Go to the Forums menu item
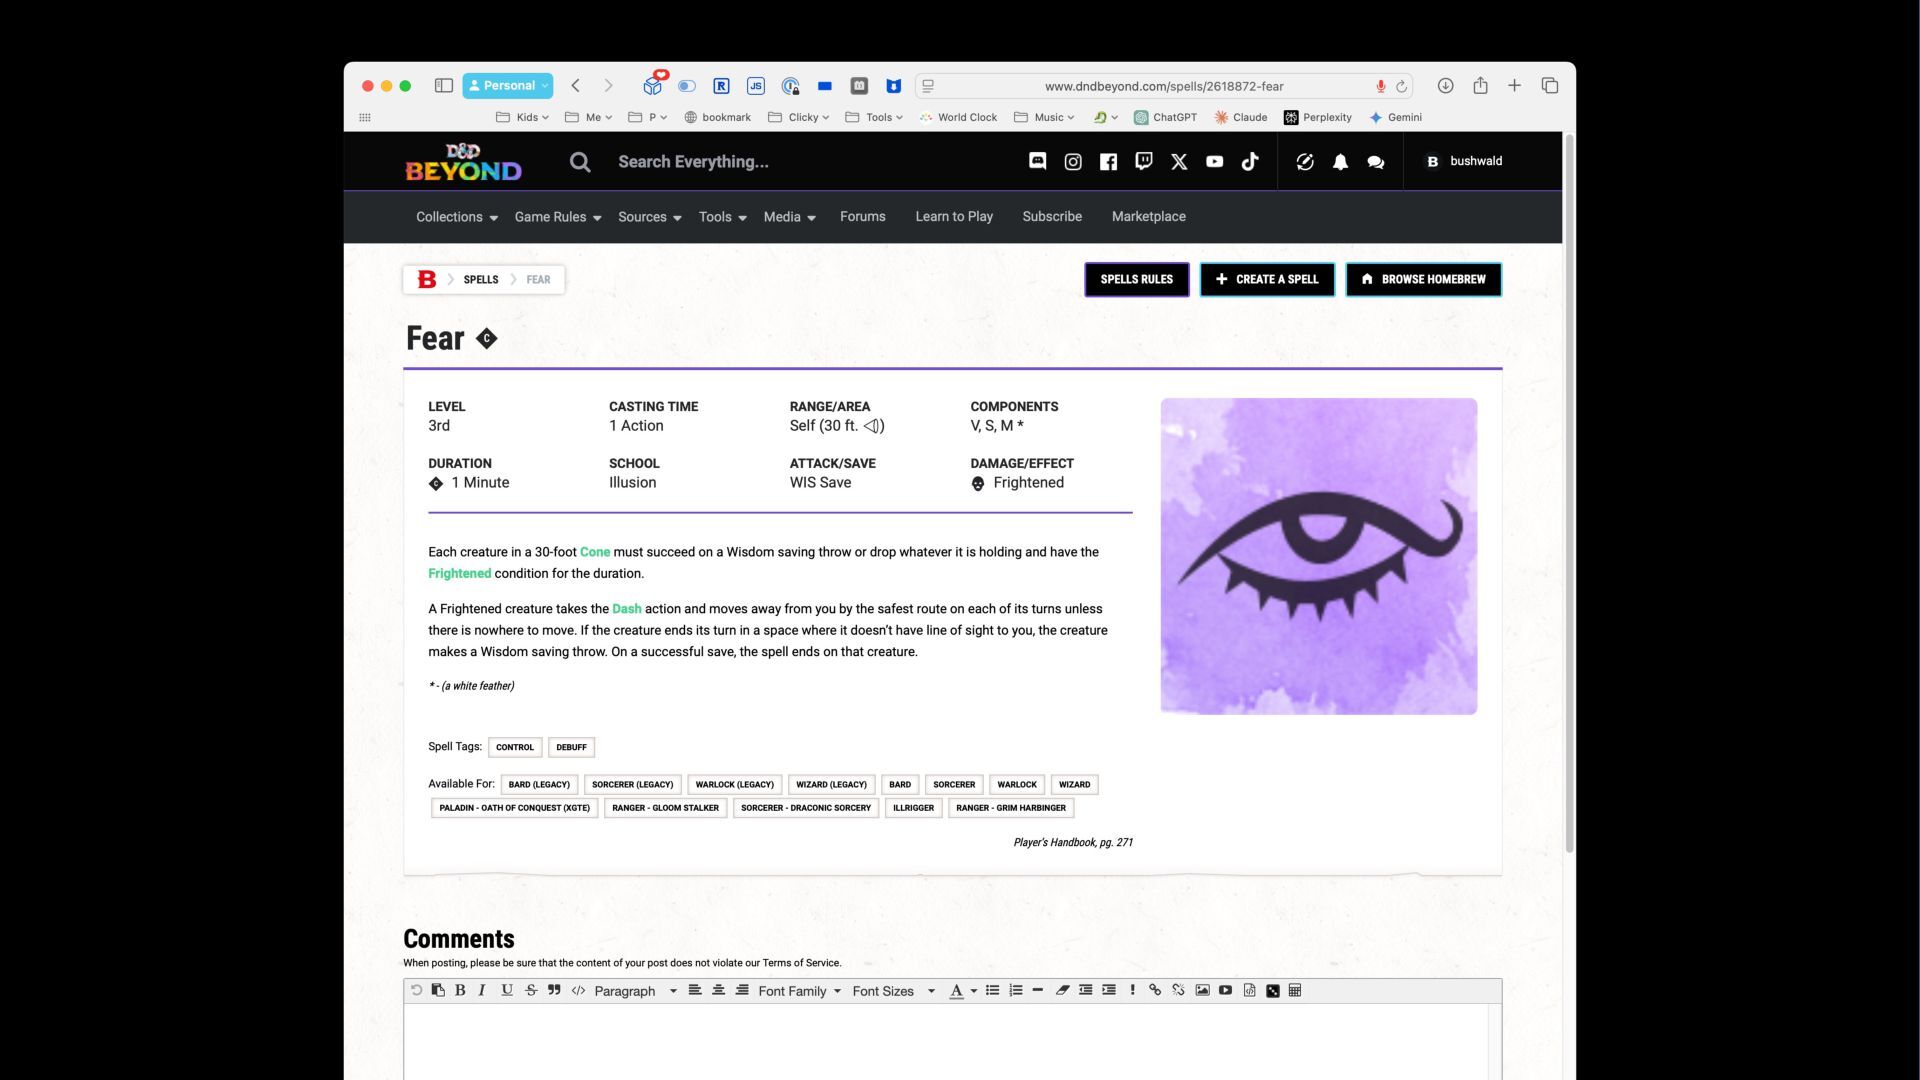Screen dimensions: 1920x1080 click(x=863, y=217)
